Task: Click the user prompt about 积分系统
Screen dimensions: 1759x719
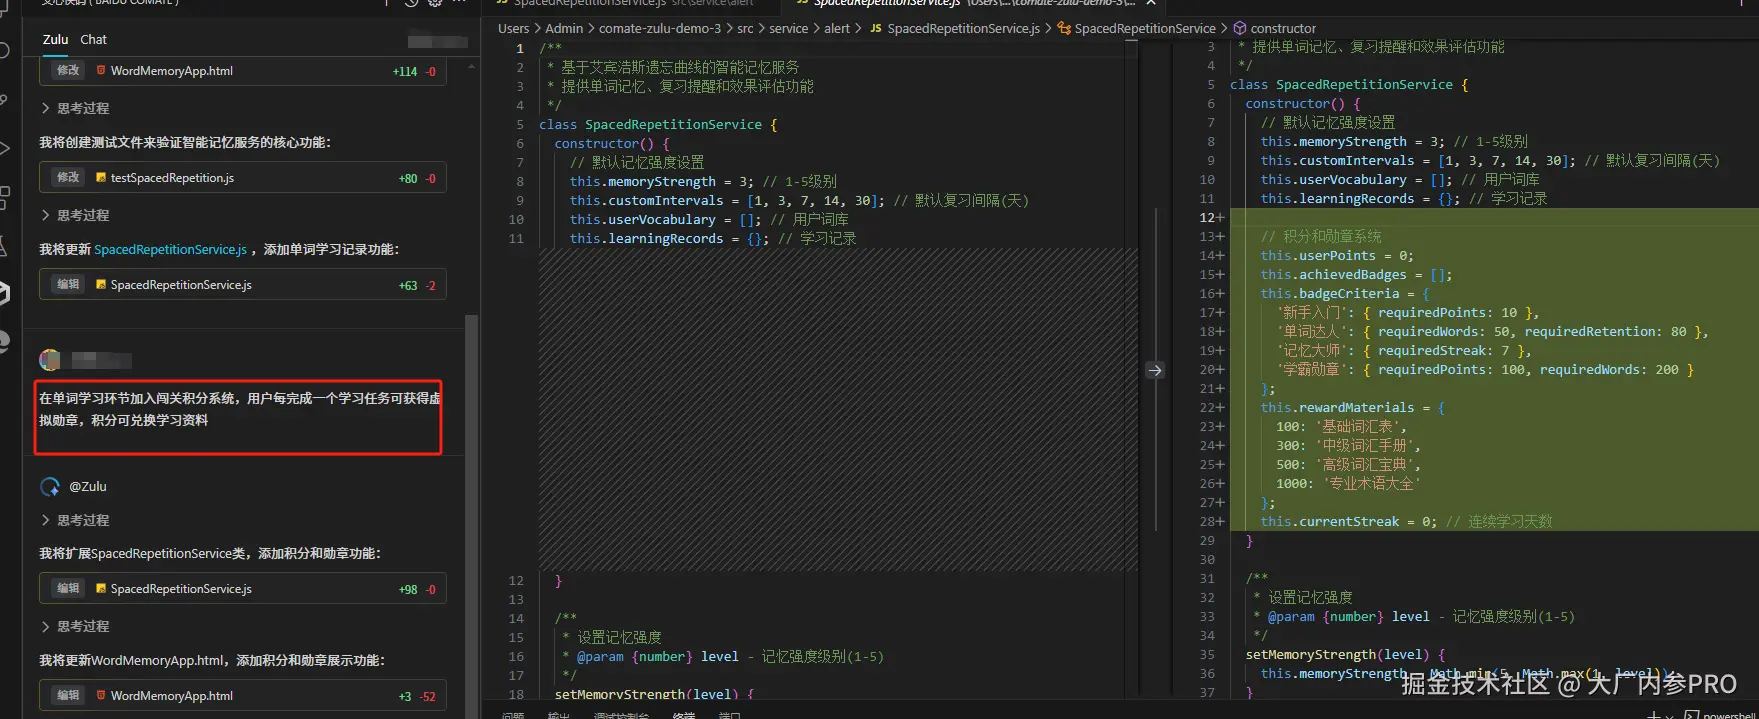Action: click(x=239, y=409)
